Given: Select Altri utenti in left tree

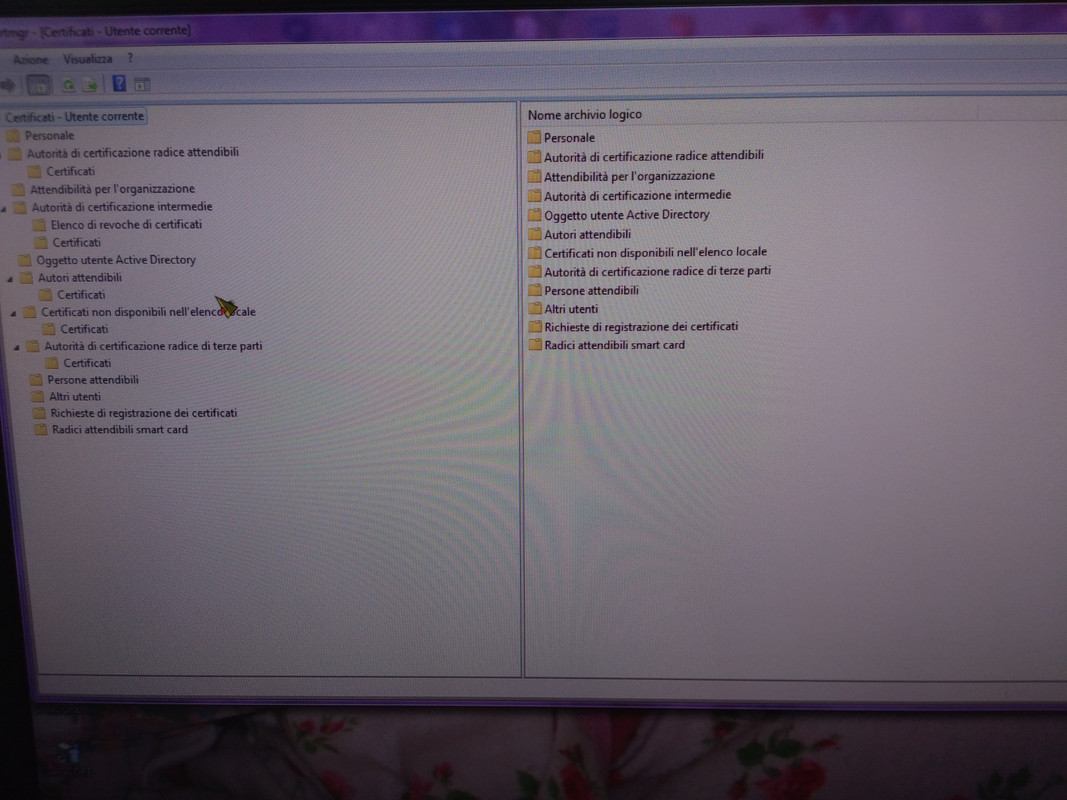Looking at the screenshot, I should click(x=74, y=397).
